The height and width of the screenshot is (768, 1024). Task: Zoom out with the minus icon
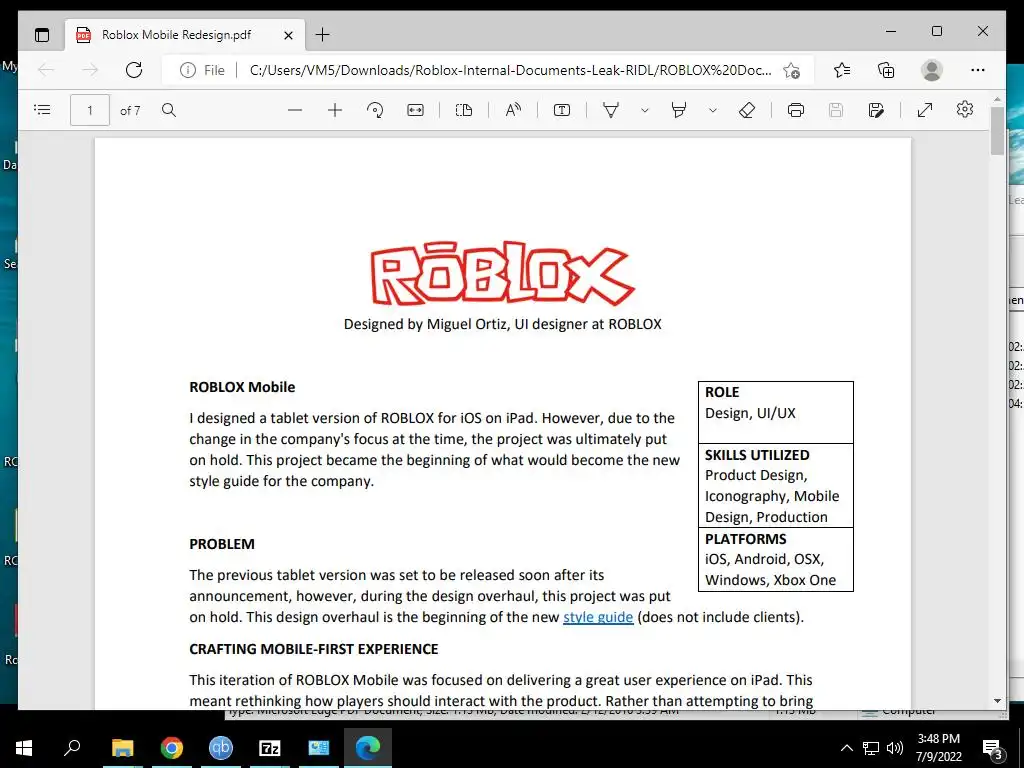pyautogui.click(x=295, y=110)
